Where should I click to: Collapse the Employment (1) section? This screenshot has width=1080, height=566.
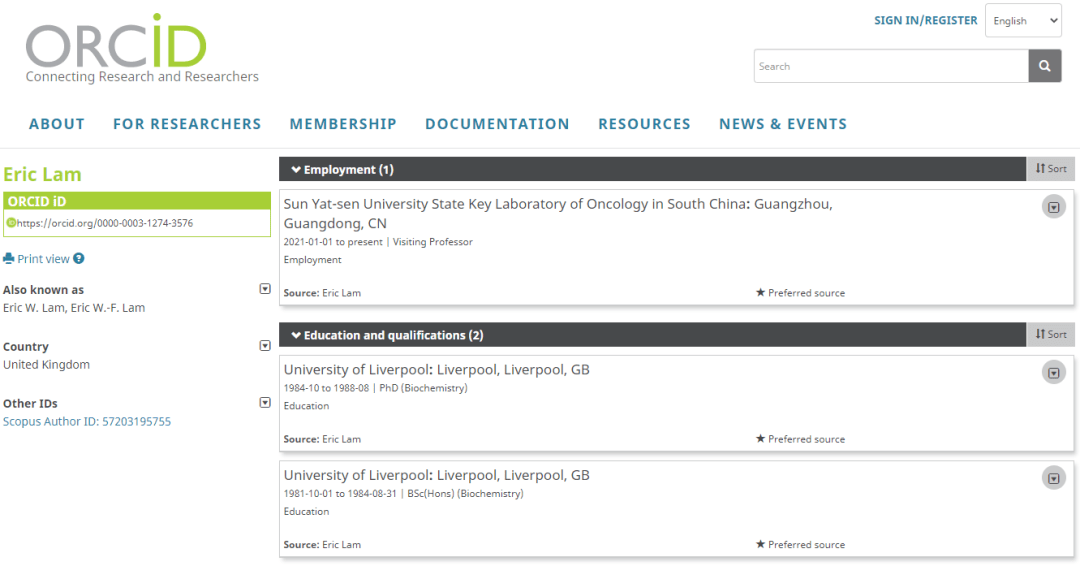[x=296, y=170]
